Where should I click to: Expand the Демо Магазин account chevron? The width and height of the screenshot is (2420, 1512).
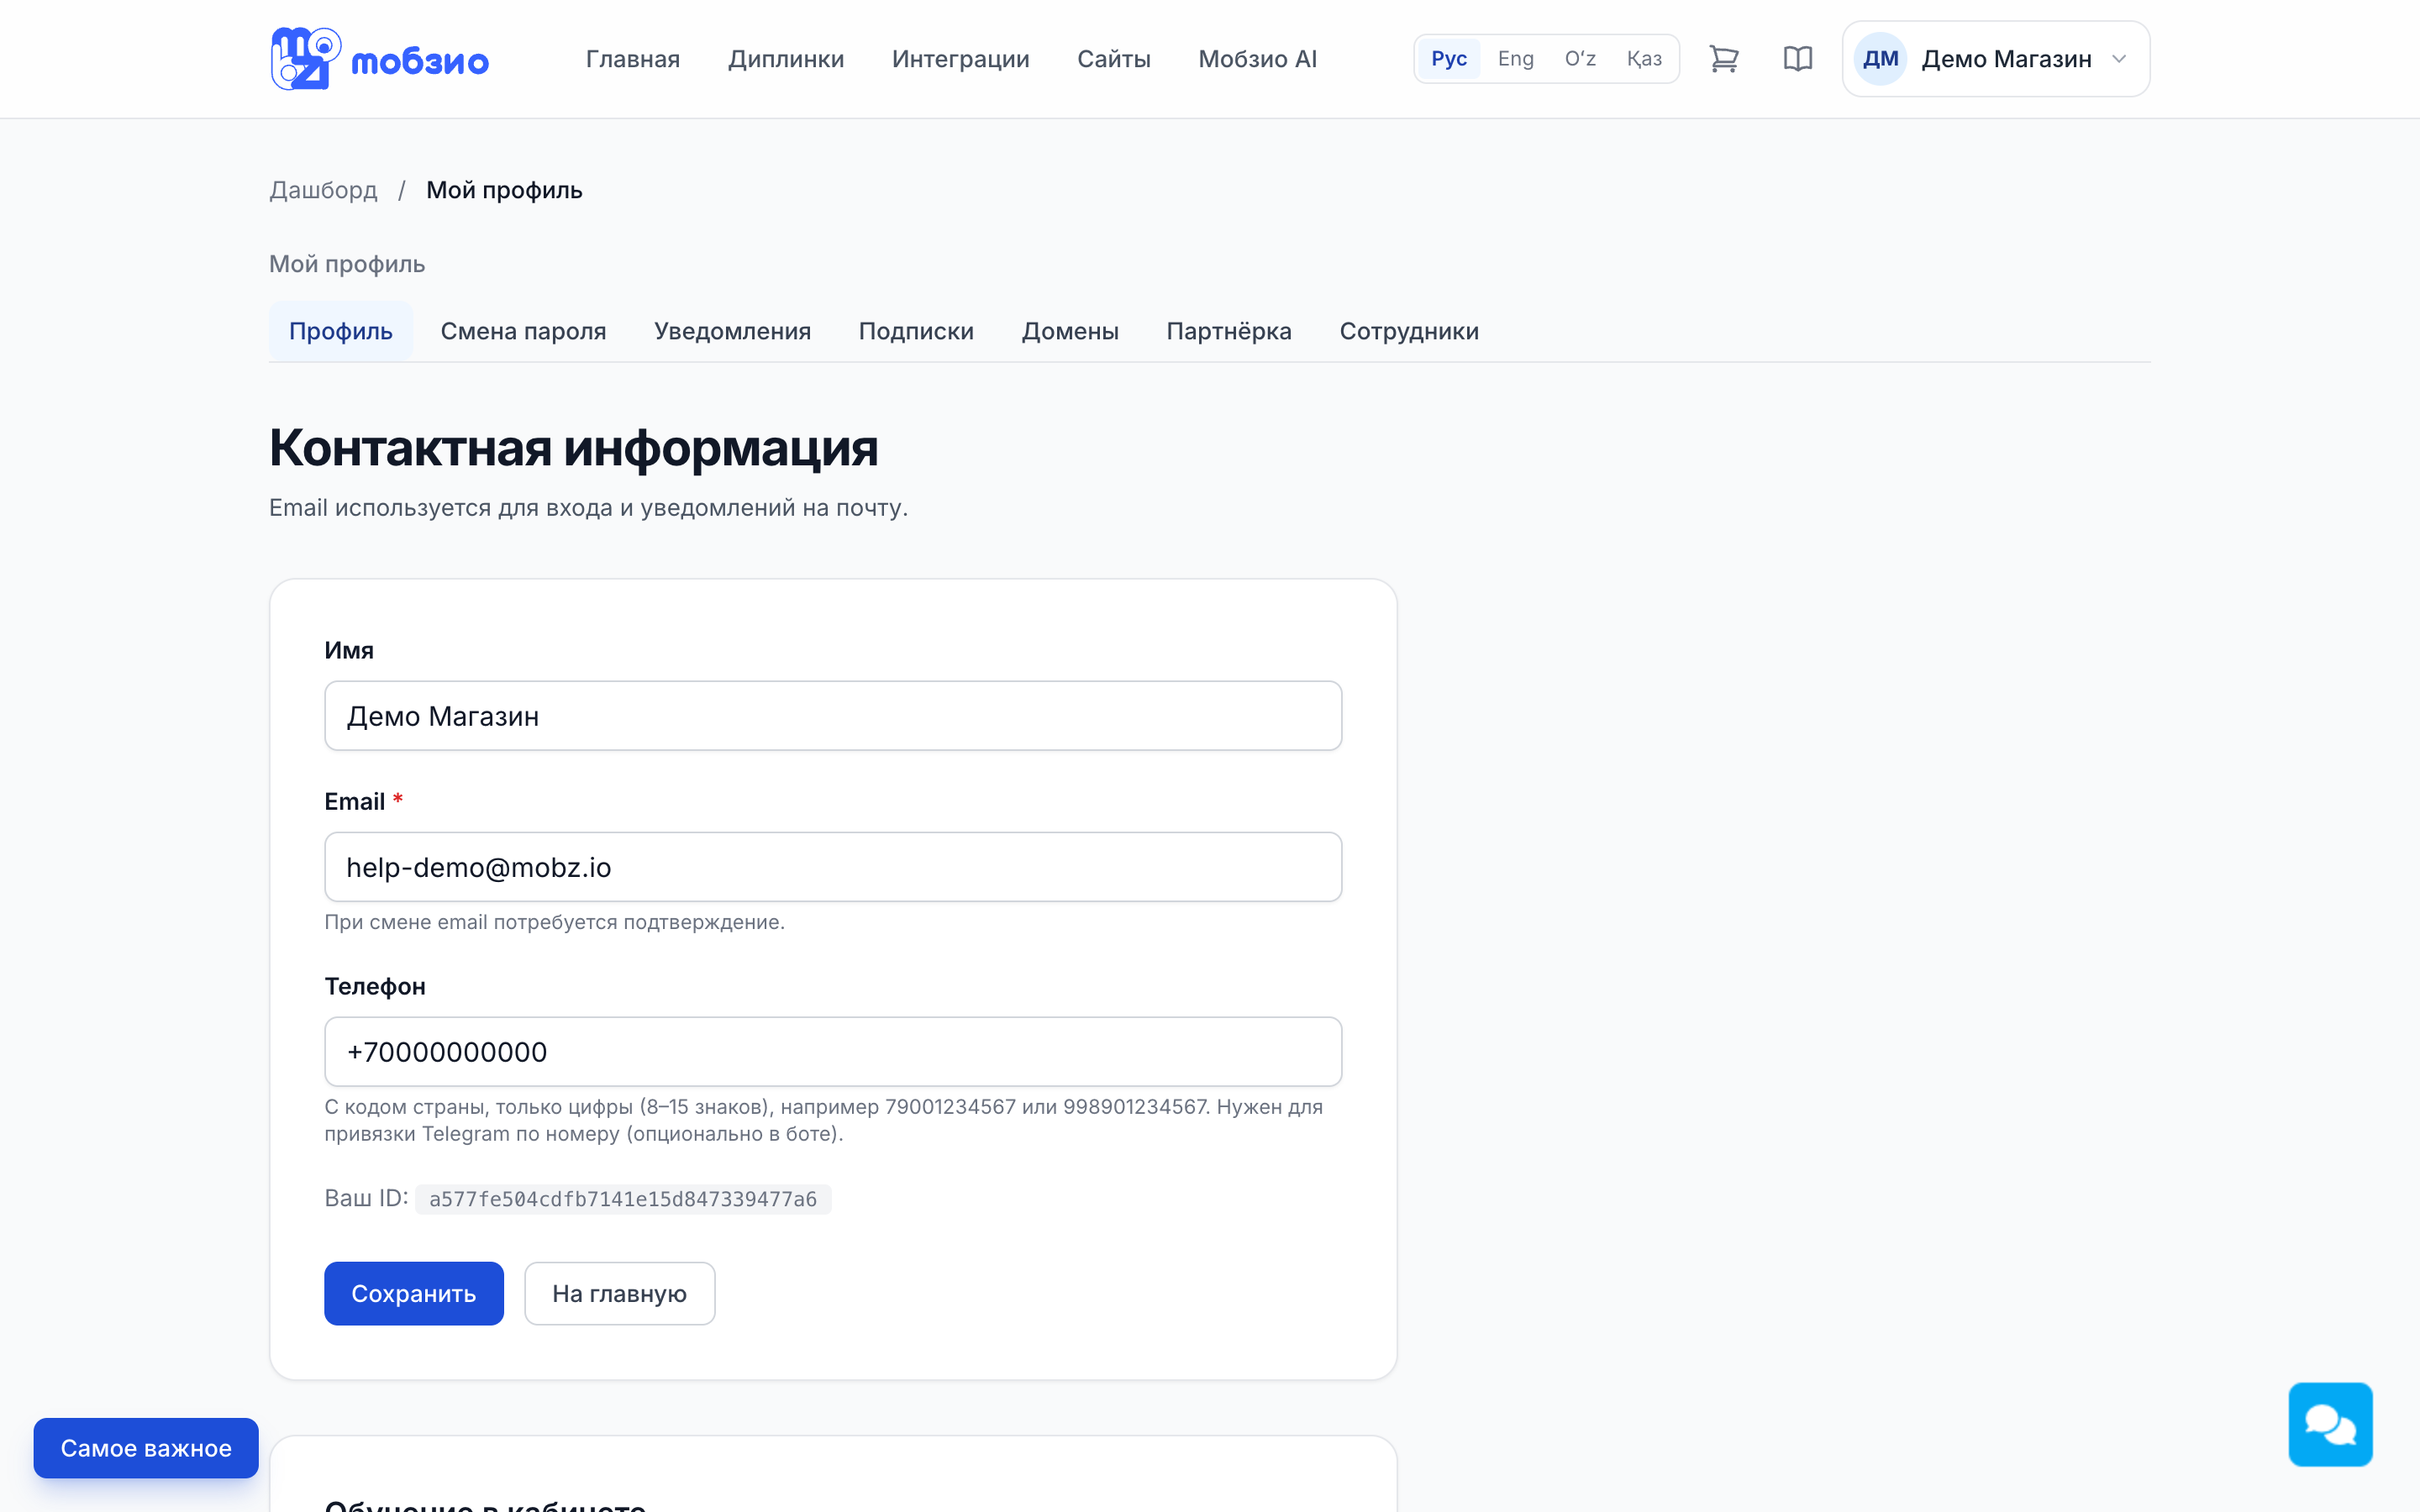tap(2119, 59)
